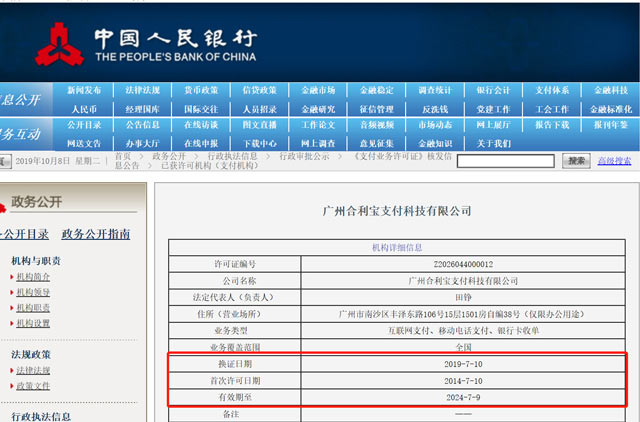Open 下载中心 navigation item

(x=260, y=144)
